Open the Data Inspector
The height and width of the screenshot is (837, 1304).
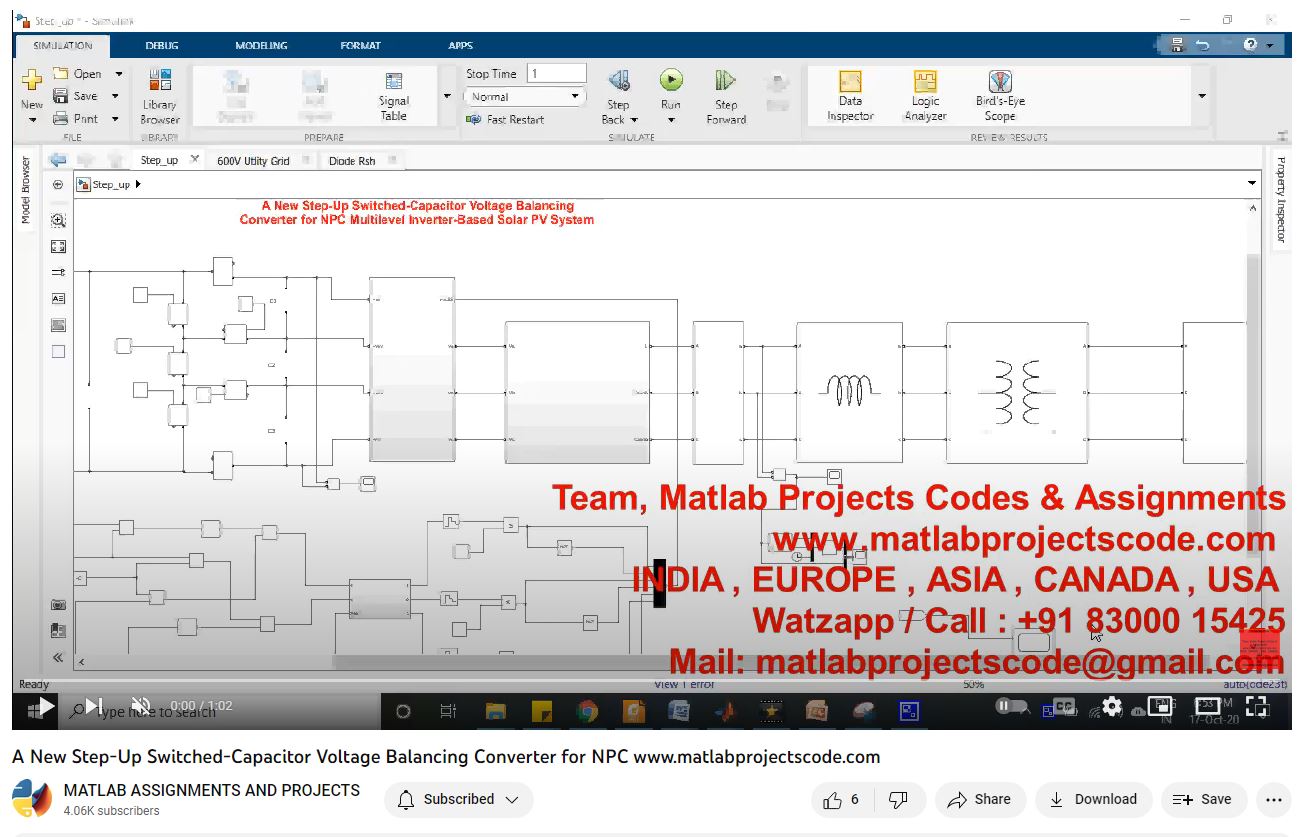click(x=850, y=95)
